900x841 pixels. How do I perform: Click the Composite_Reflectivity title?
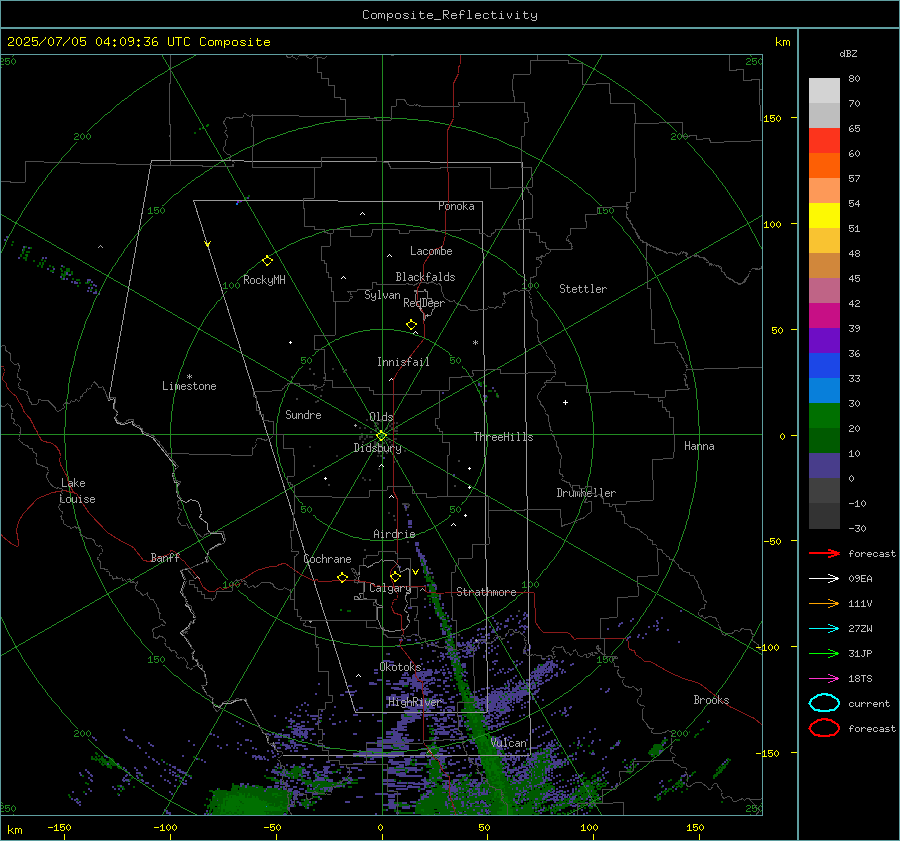click(x=449, y=15)
